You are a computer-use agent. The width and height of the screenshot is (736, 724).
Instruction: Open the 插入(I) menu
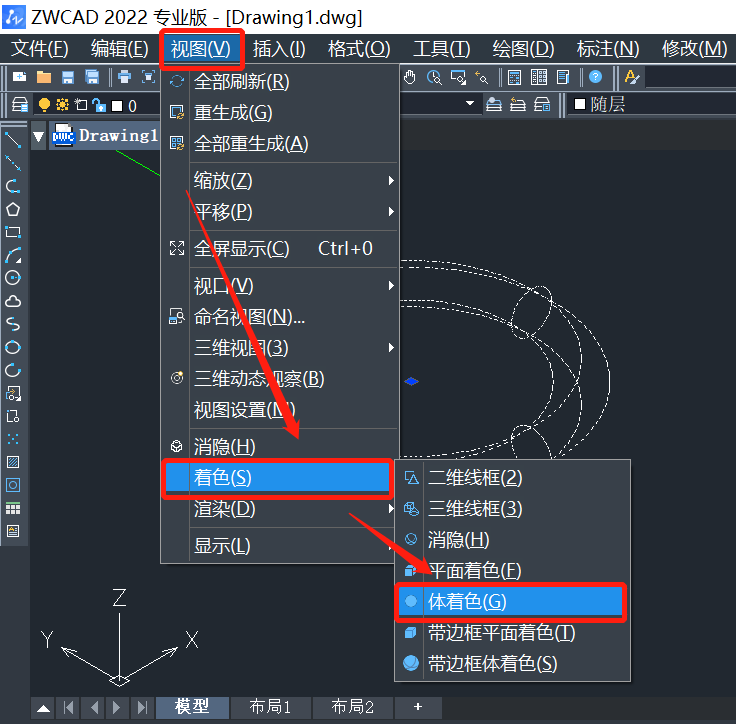(279, 48)
